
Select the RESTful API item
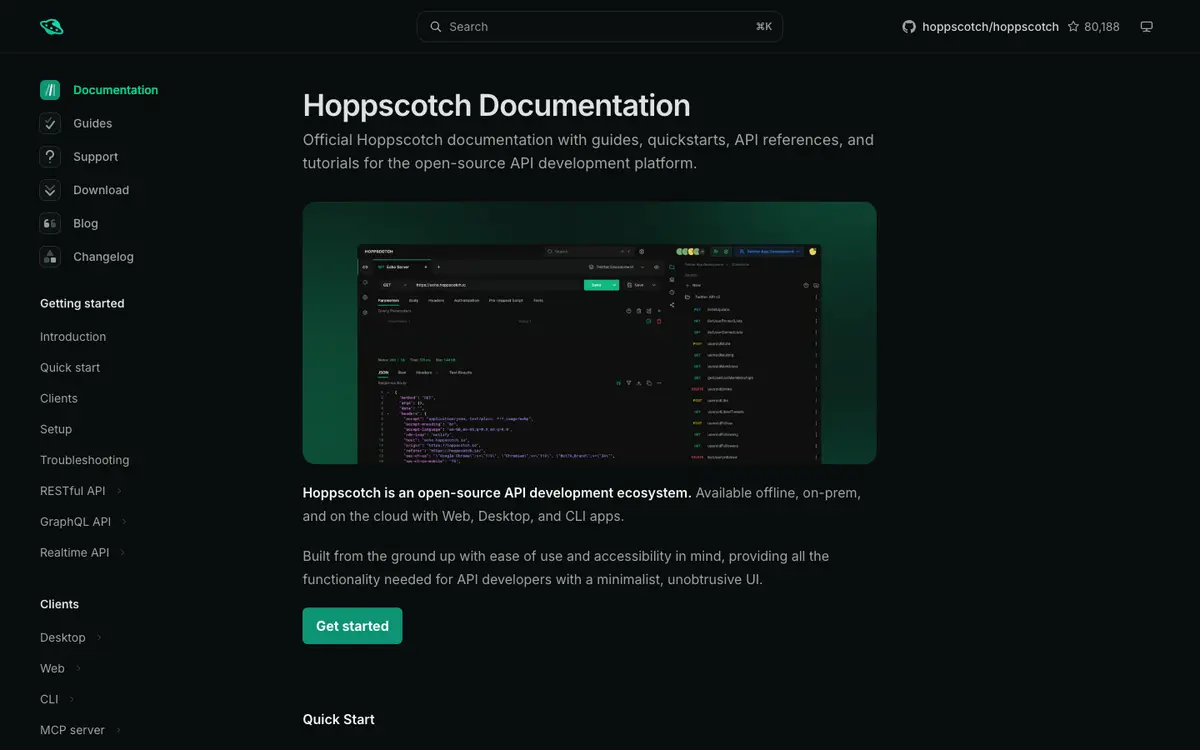(73, 491)
